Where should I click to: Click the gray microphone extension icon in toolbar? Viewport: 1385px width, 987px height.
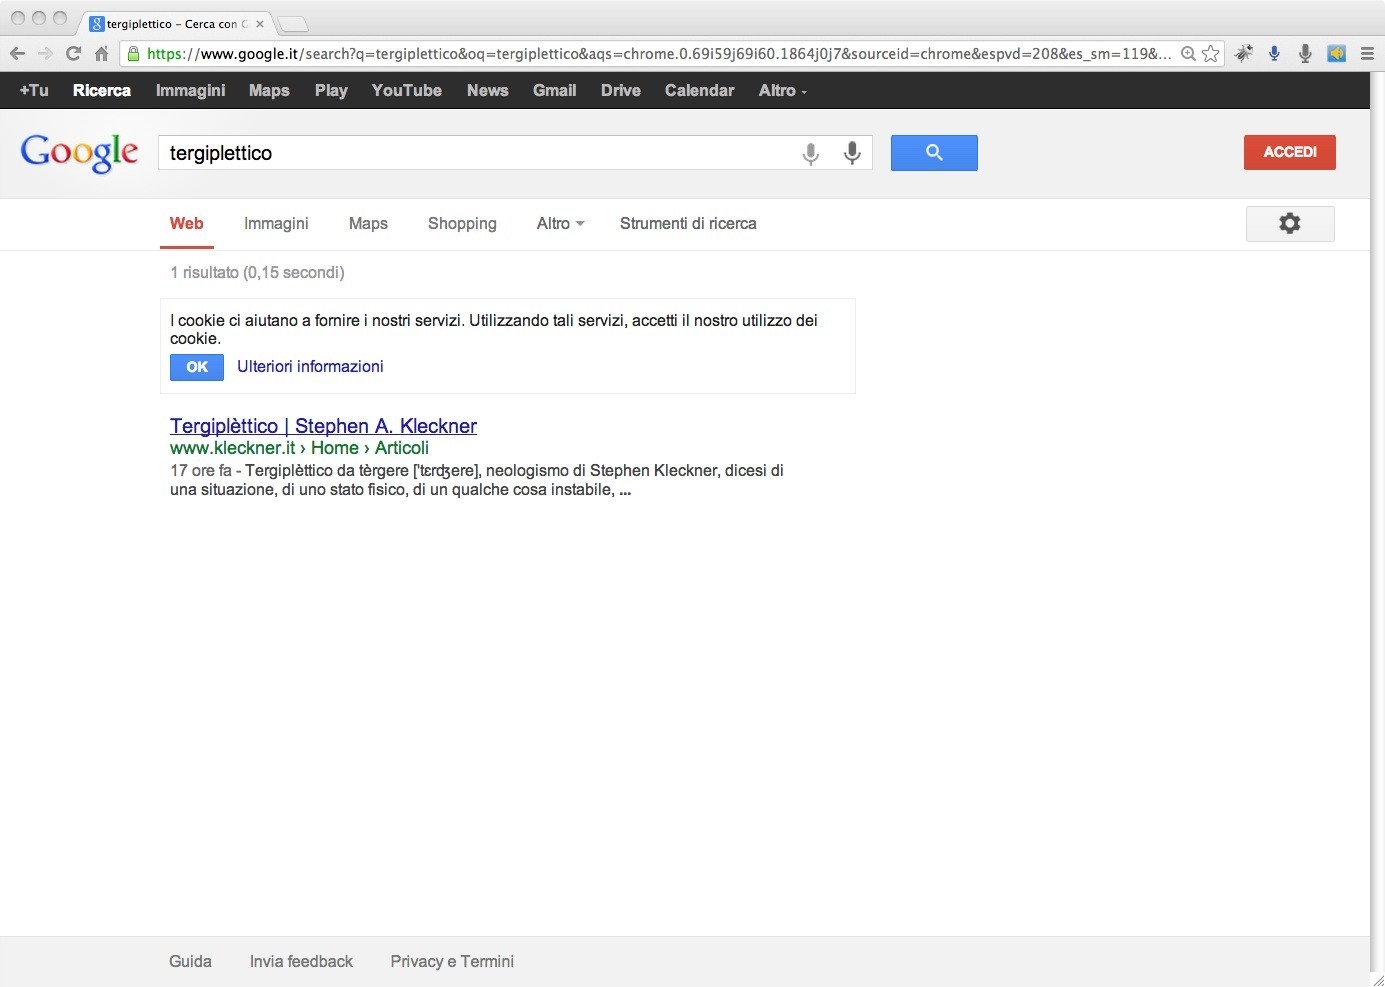click(1305, 54)
